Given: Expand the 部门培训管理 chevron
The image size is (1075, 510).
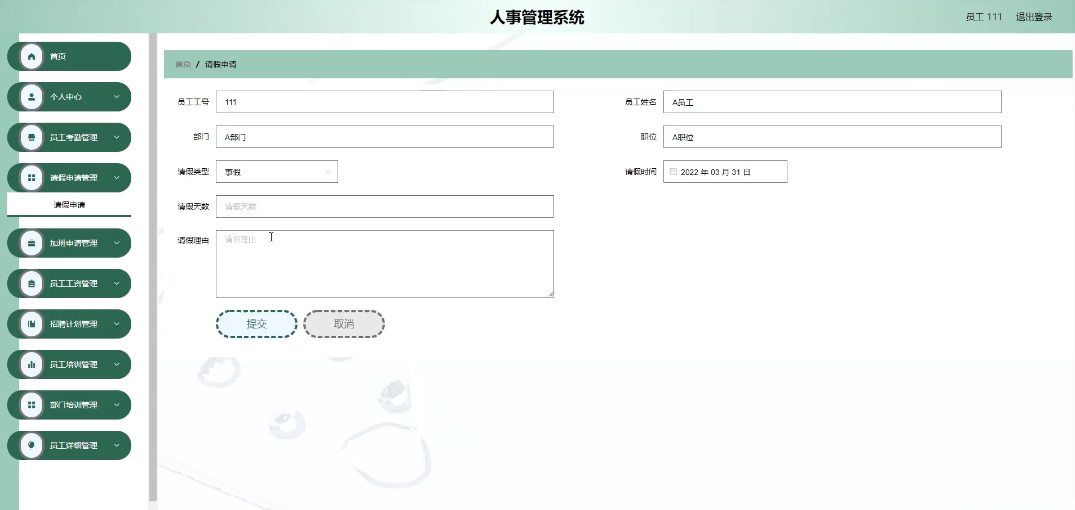Looking at the screenshot, I should coord(117,404).
